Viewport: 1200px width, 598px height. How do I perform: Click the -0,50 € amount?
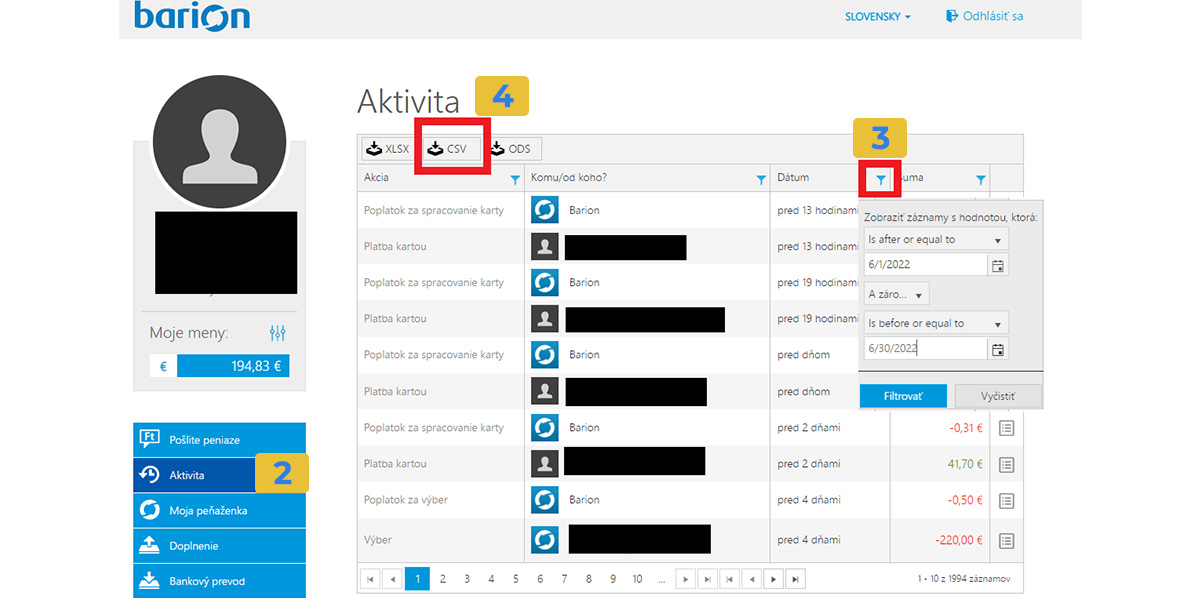click(x=965, y=500)
